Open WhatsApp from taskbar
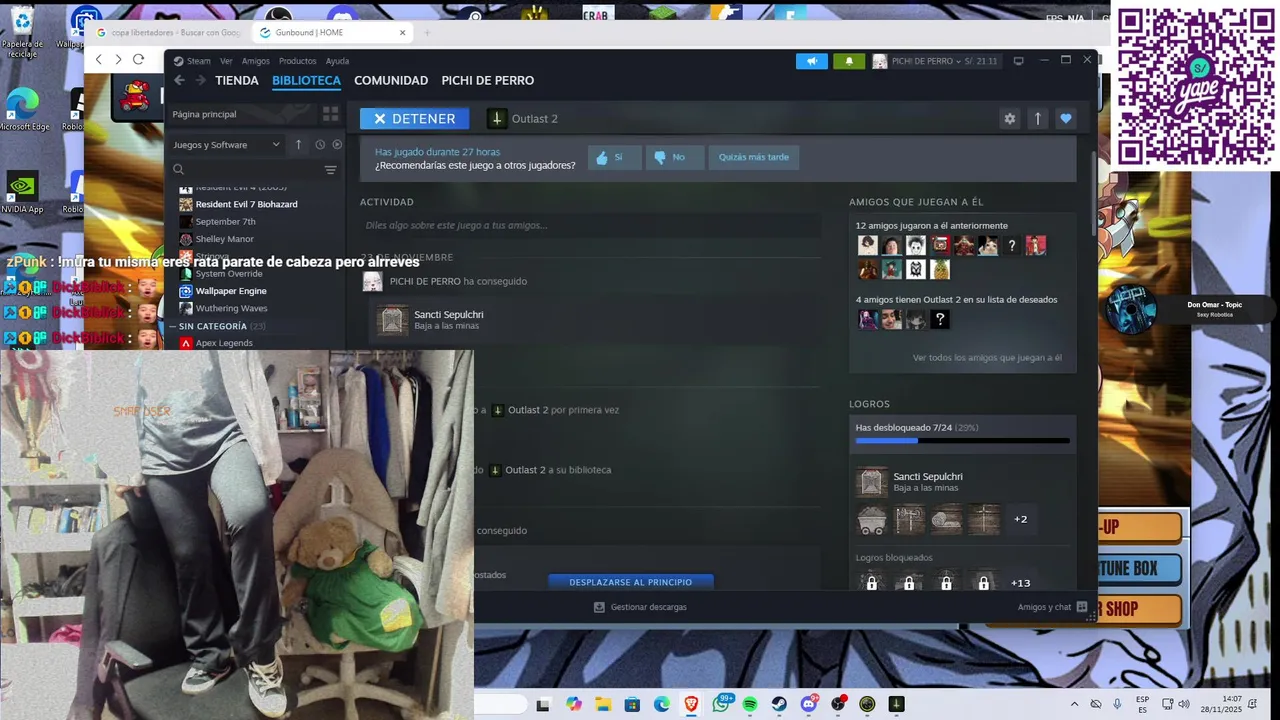 tap(721, 704)
